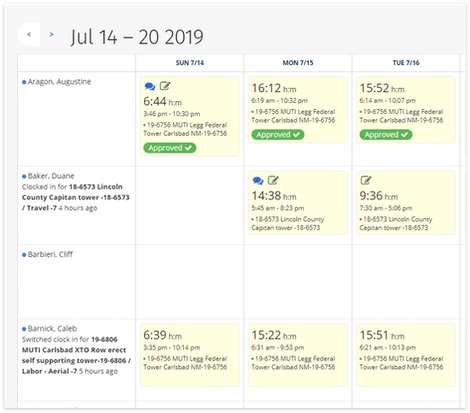The height and width of the screenshot is (413, 470).
Task: Click edit icon on Baker's Monday 14:38 entry
Action: (273, 180)
